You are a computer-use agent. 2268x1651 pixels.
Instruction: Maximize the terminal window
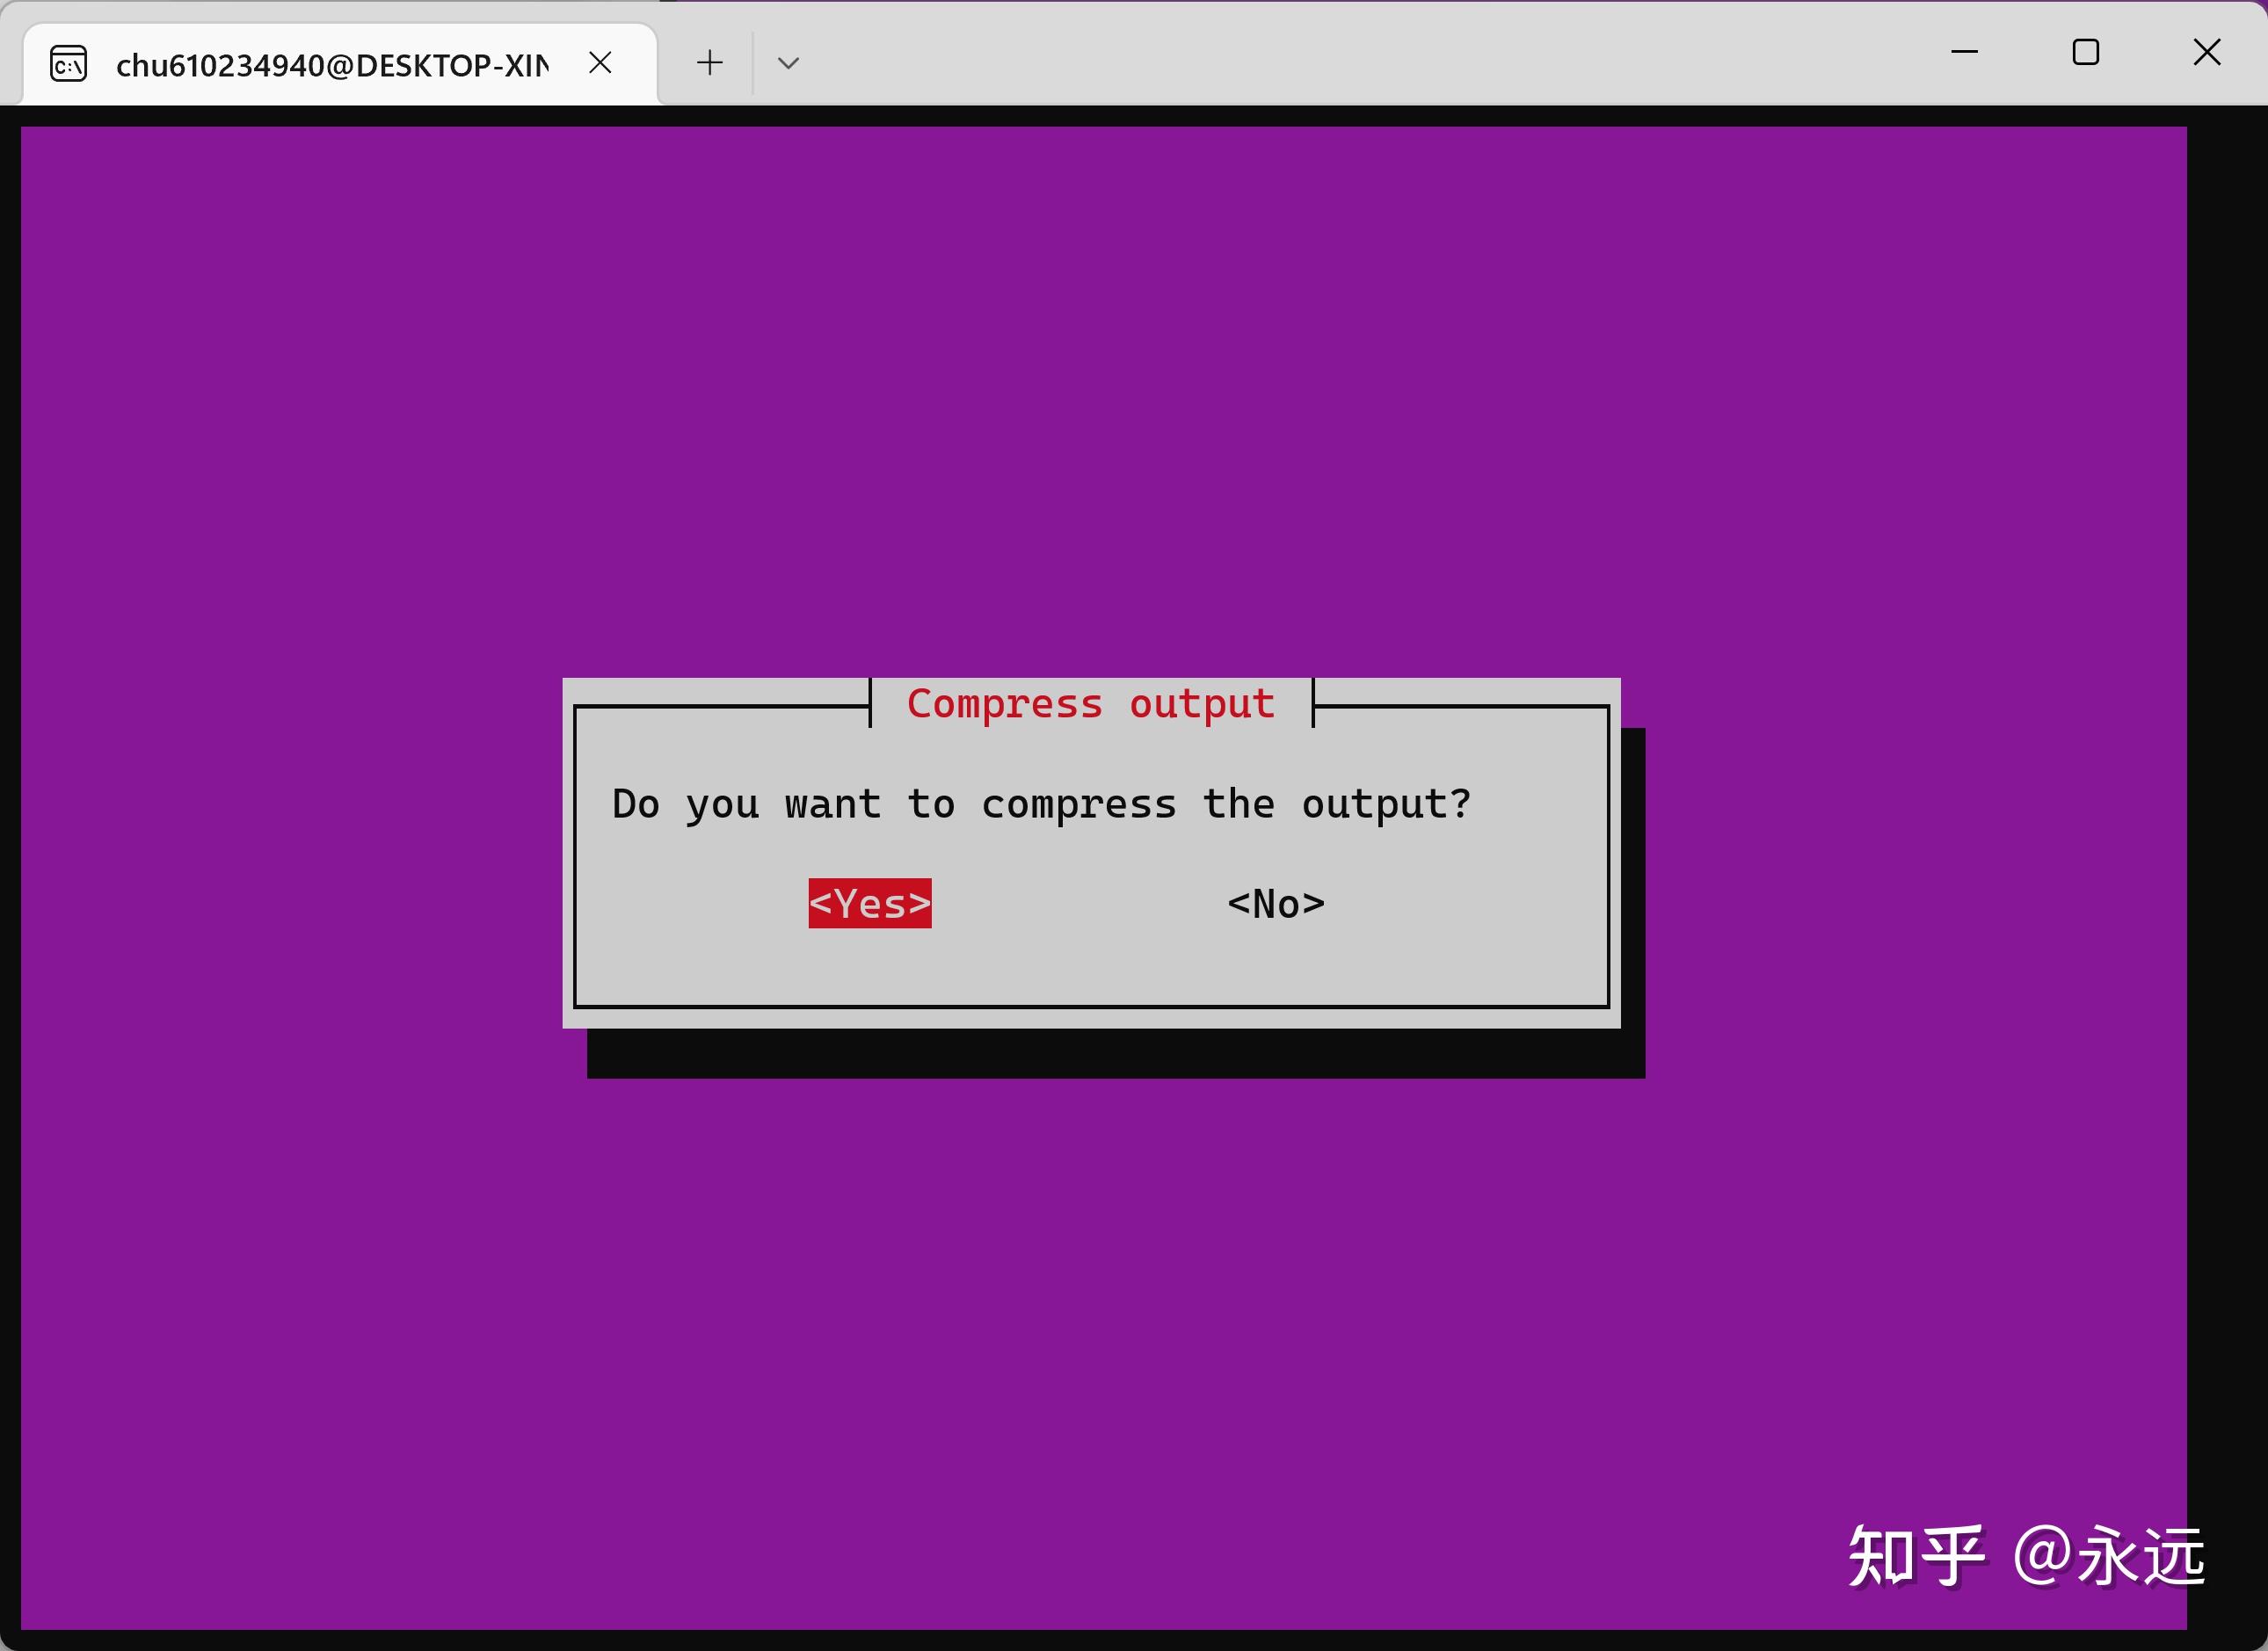[2085, 52]
